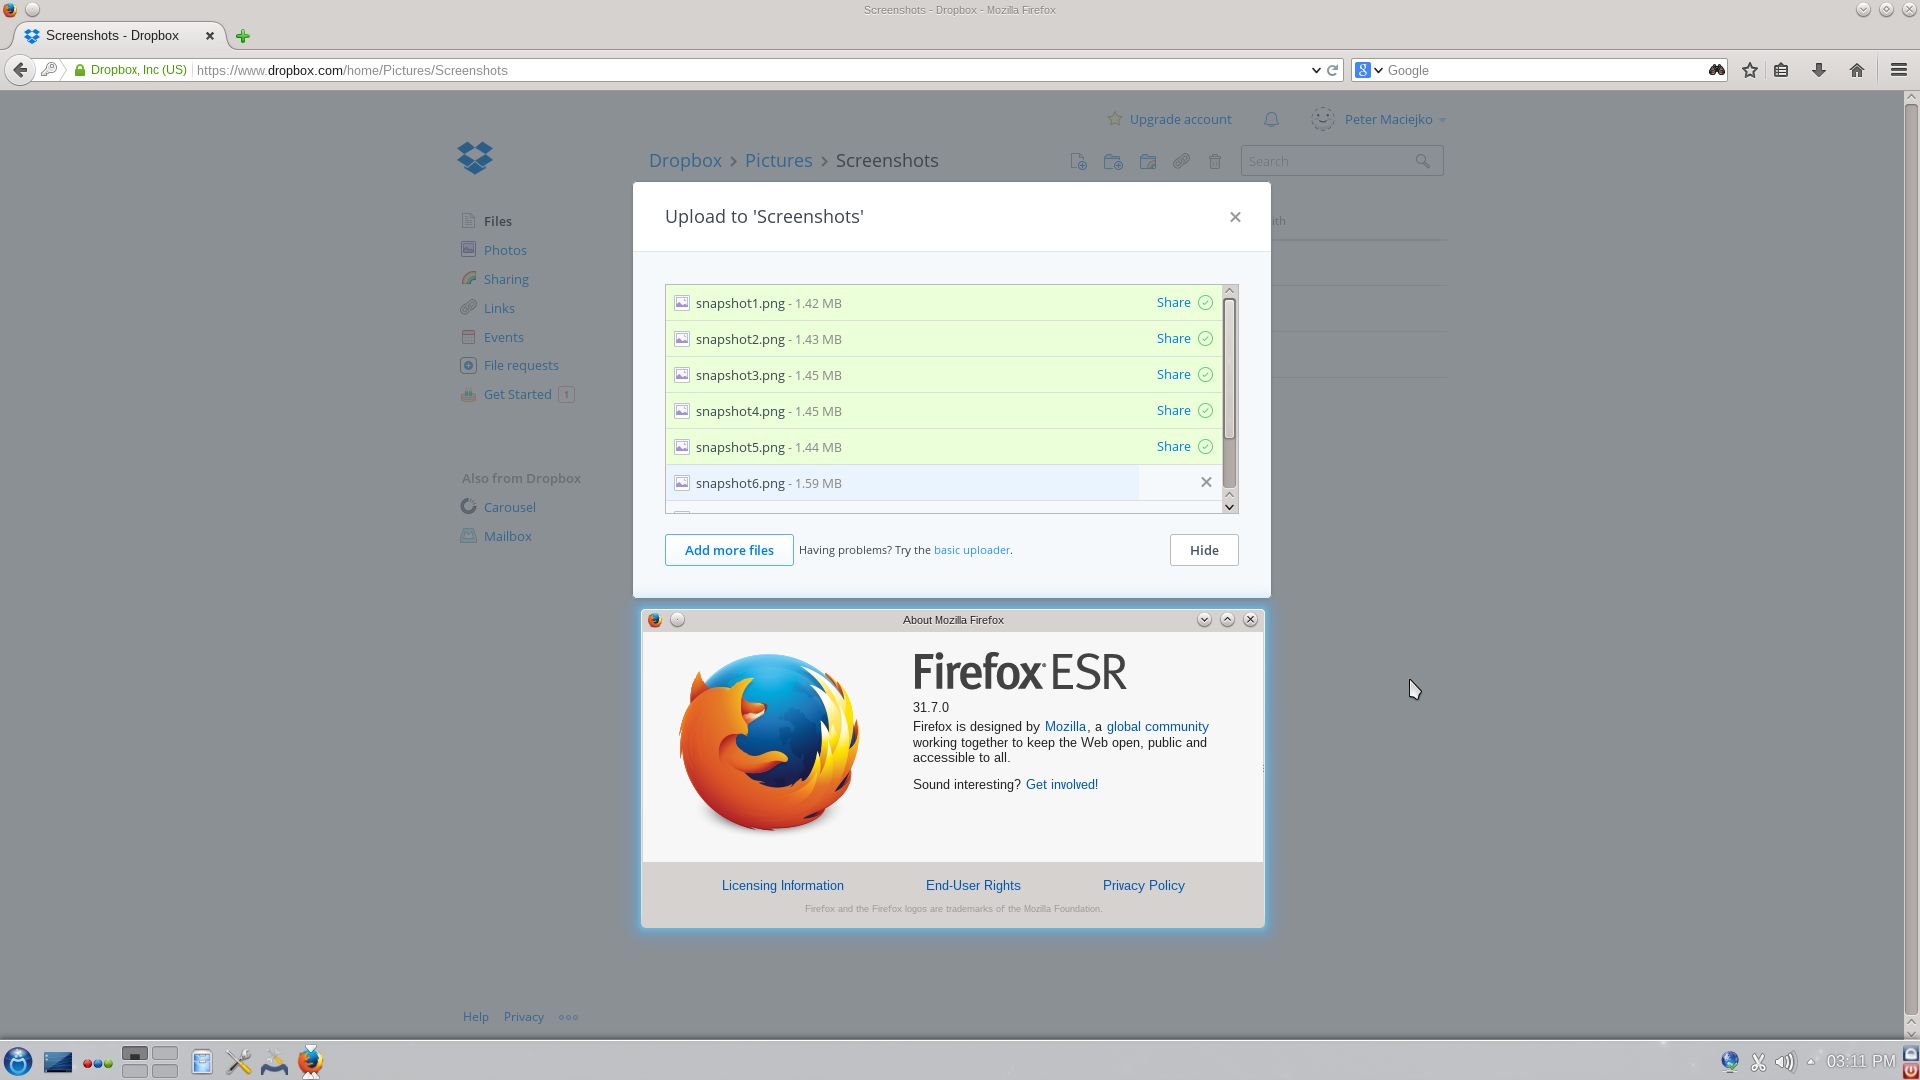The image size is (1920, 1080).
Task: Click the page reload icon
Action: coord(1332,70)
